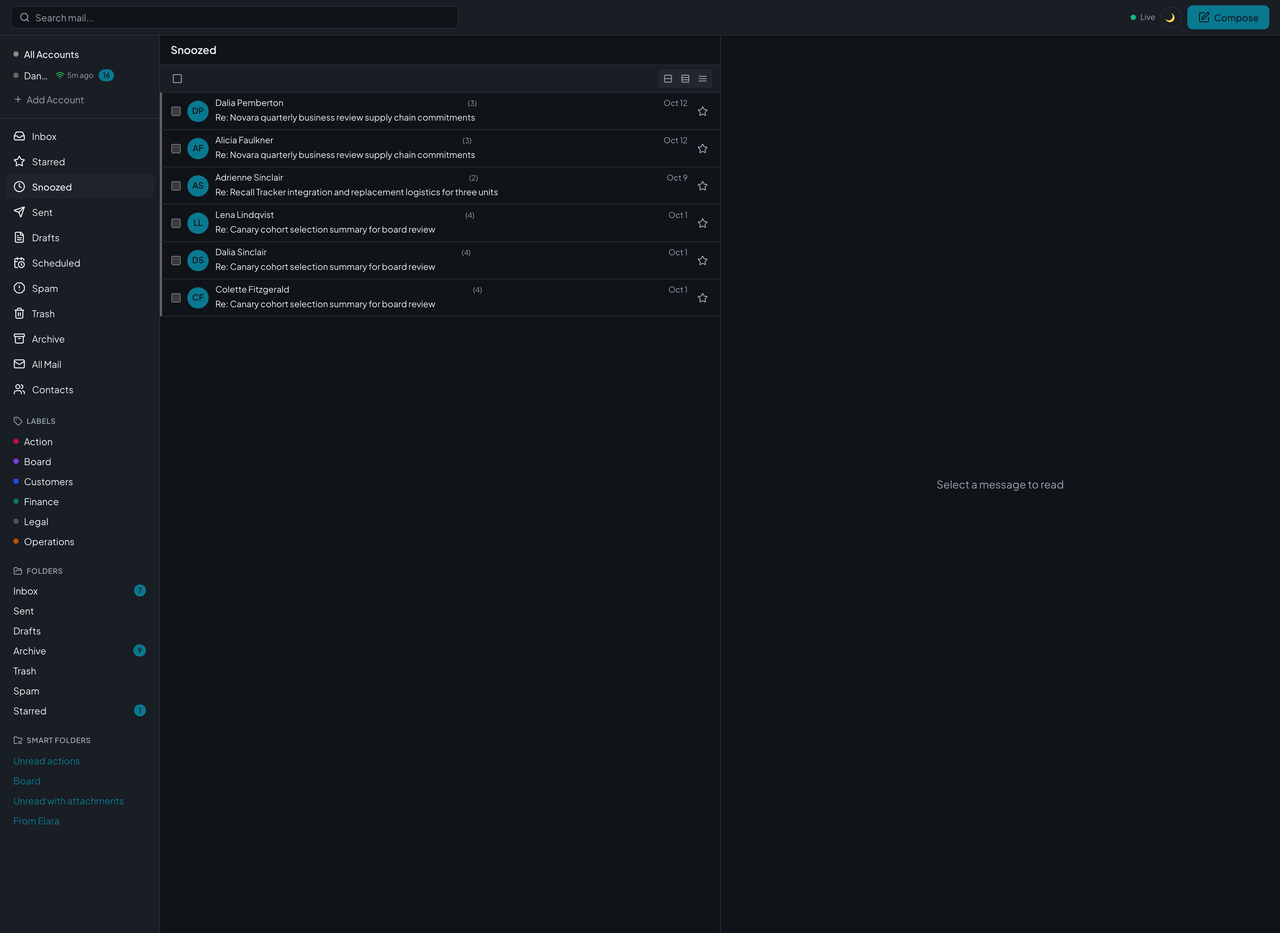Check the Dalia Pemberton message checkbox
Screen dimensions: 1280x933
coord(176,111)
